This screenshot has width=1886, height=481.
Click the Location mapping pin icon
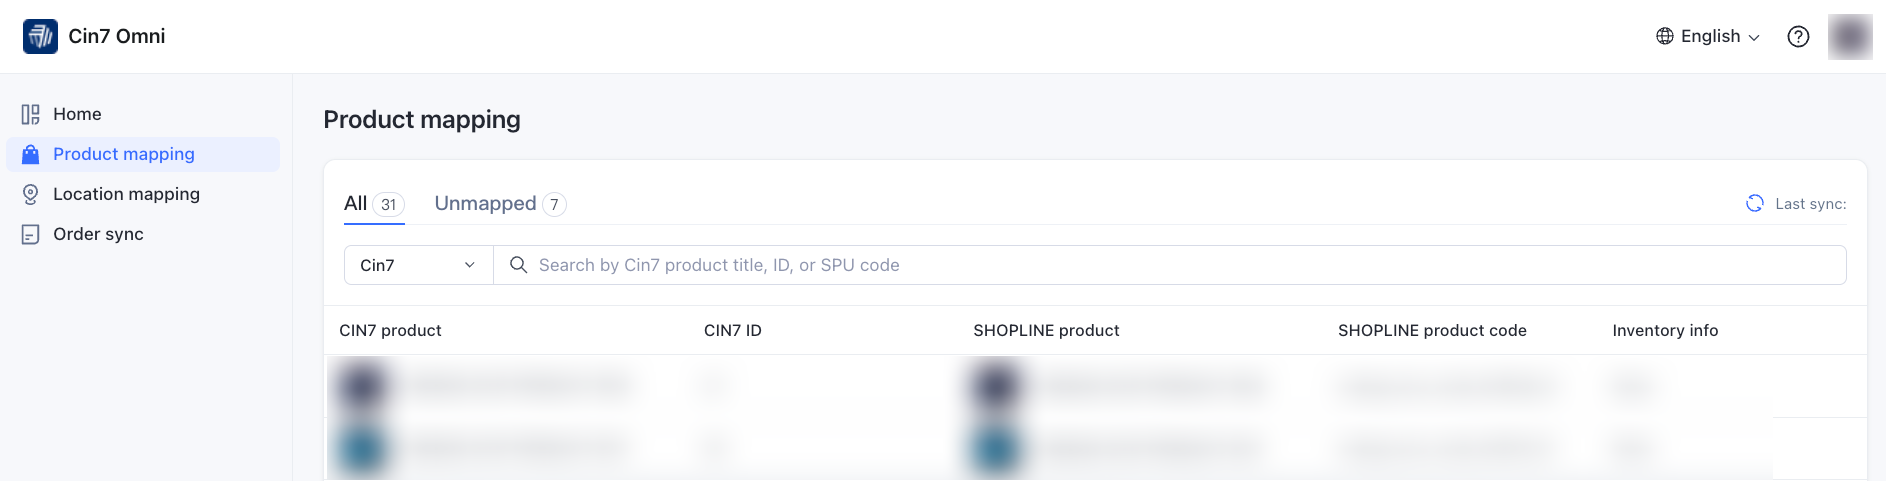(x=31, y=195)
